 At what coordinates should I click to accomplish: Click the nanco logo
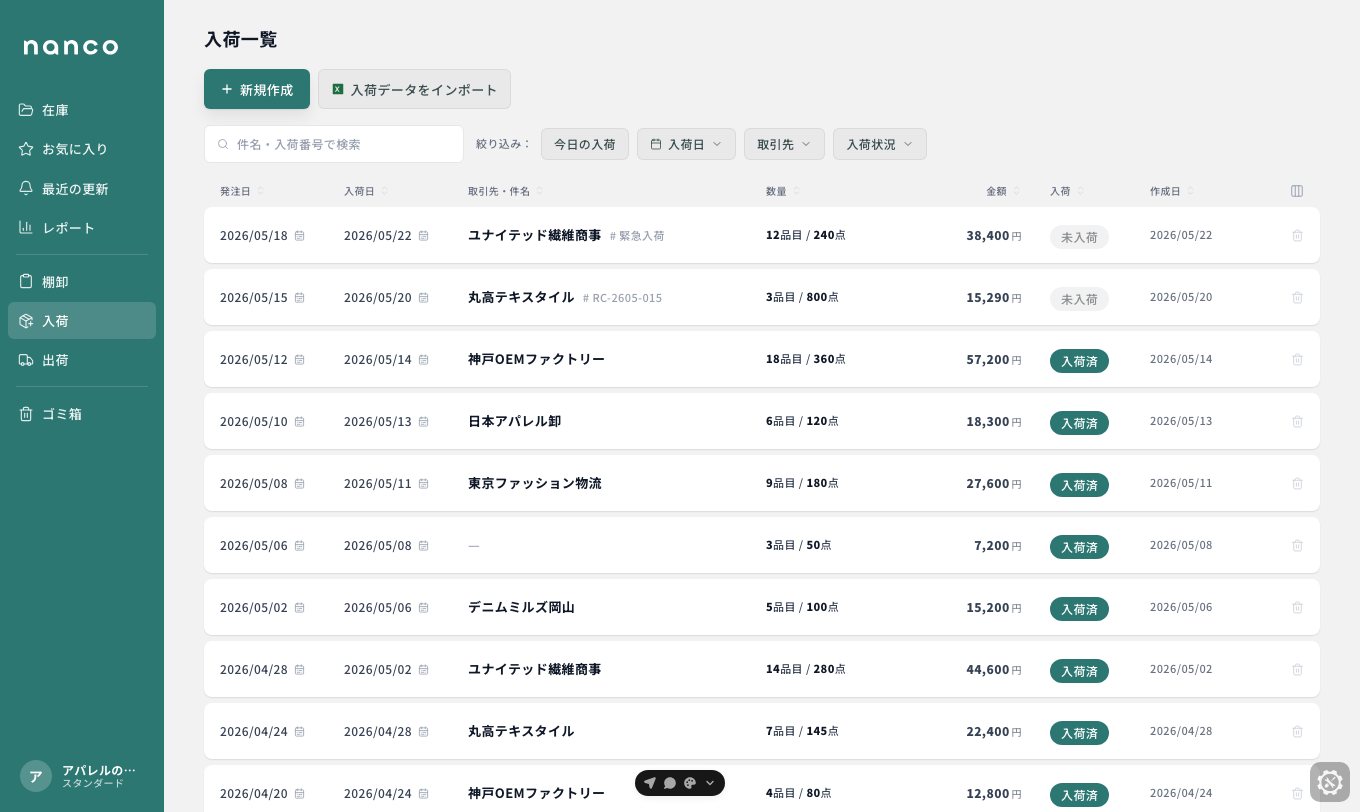(x=71, y=47)
